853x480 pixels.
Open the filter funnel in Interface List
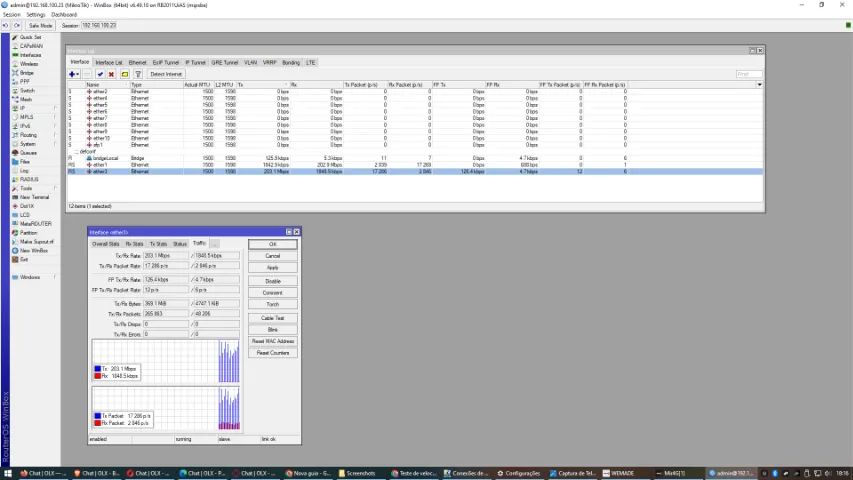(138, 74)
